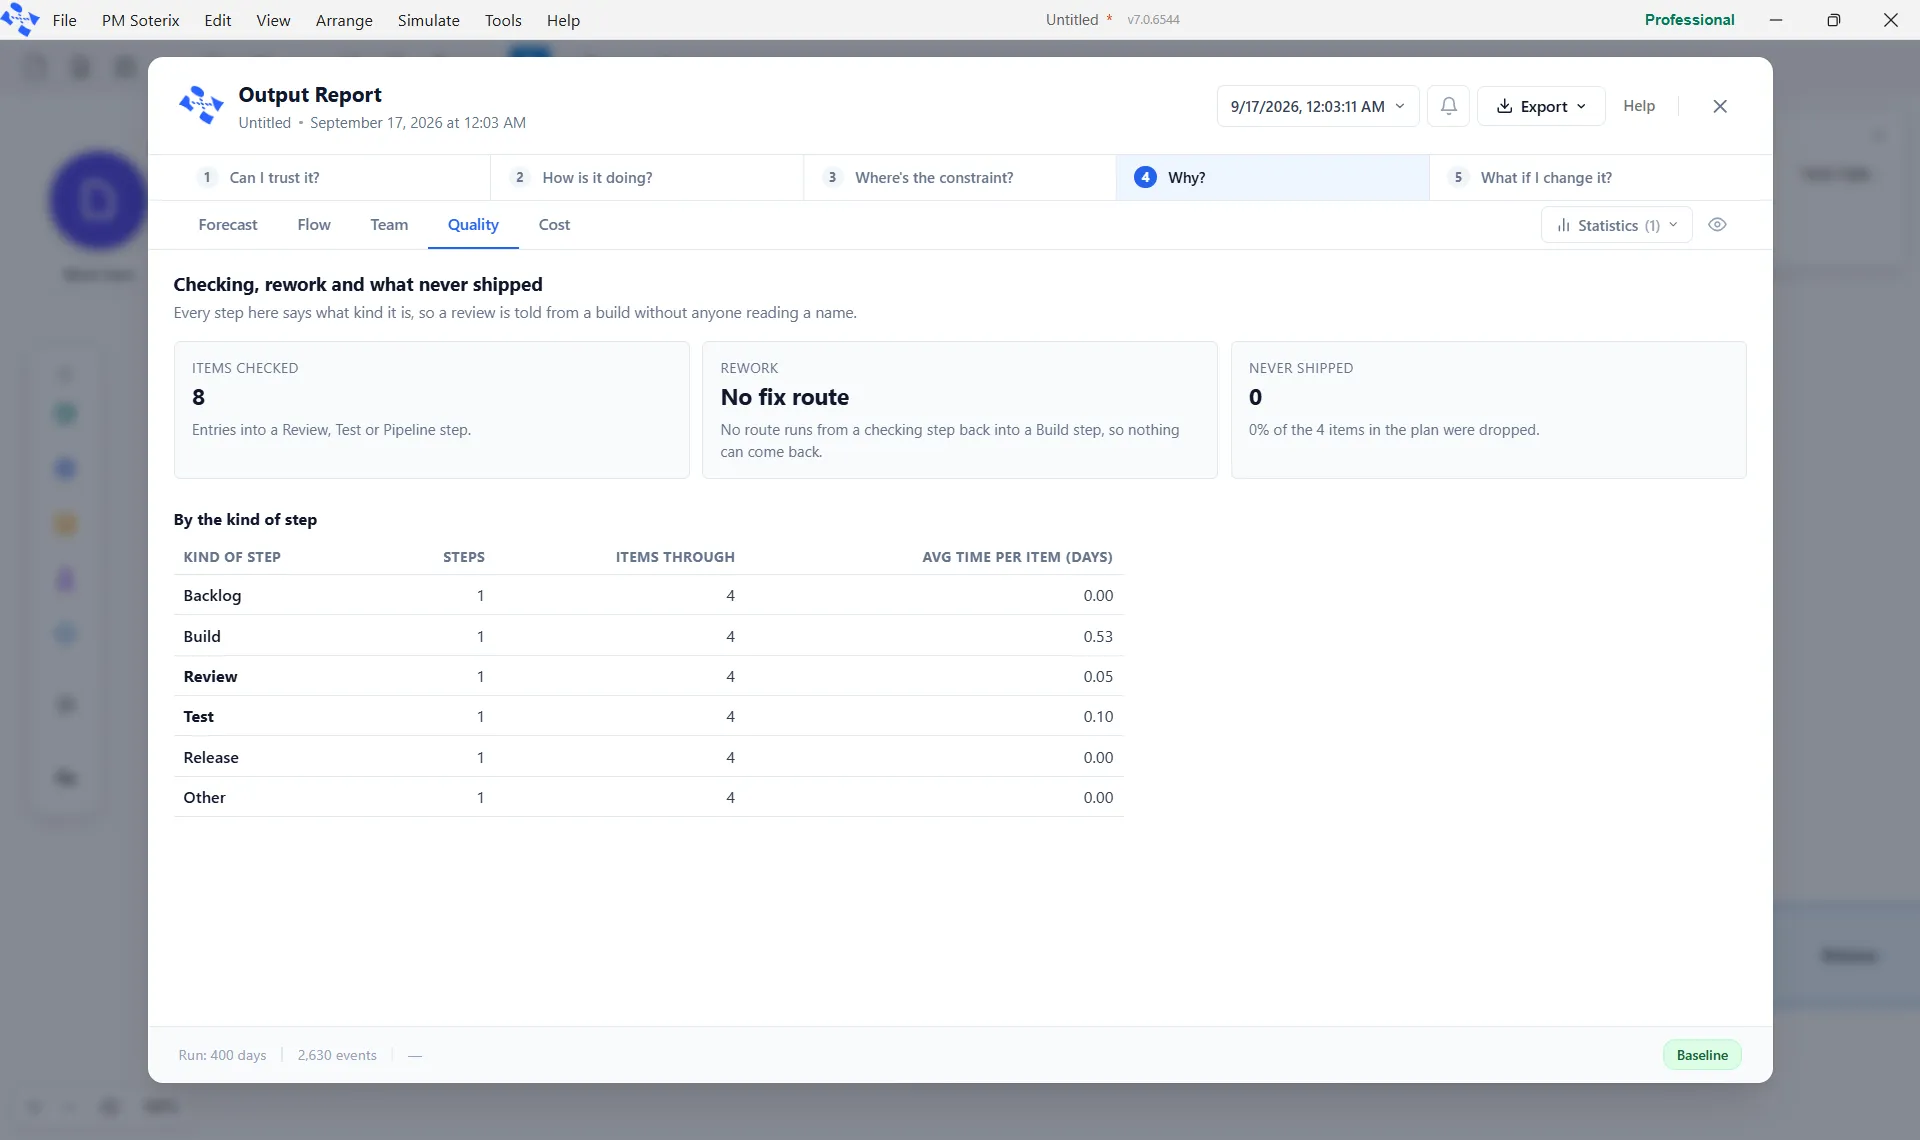Toggle the eye visibility icon beside Statistics
This screenshot has width=1920, height=1140.
(1717, 225)
